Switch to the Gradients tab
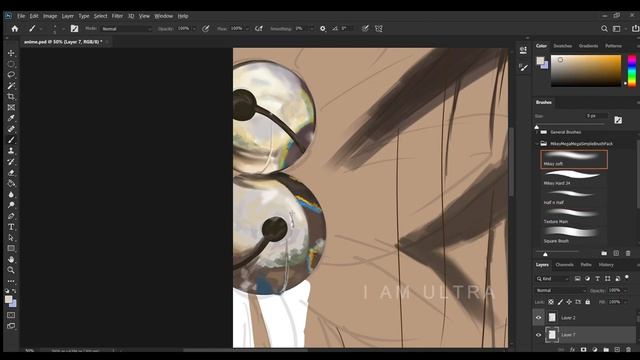 point(588,46)
